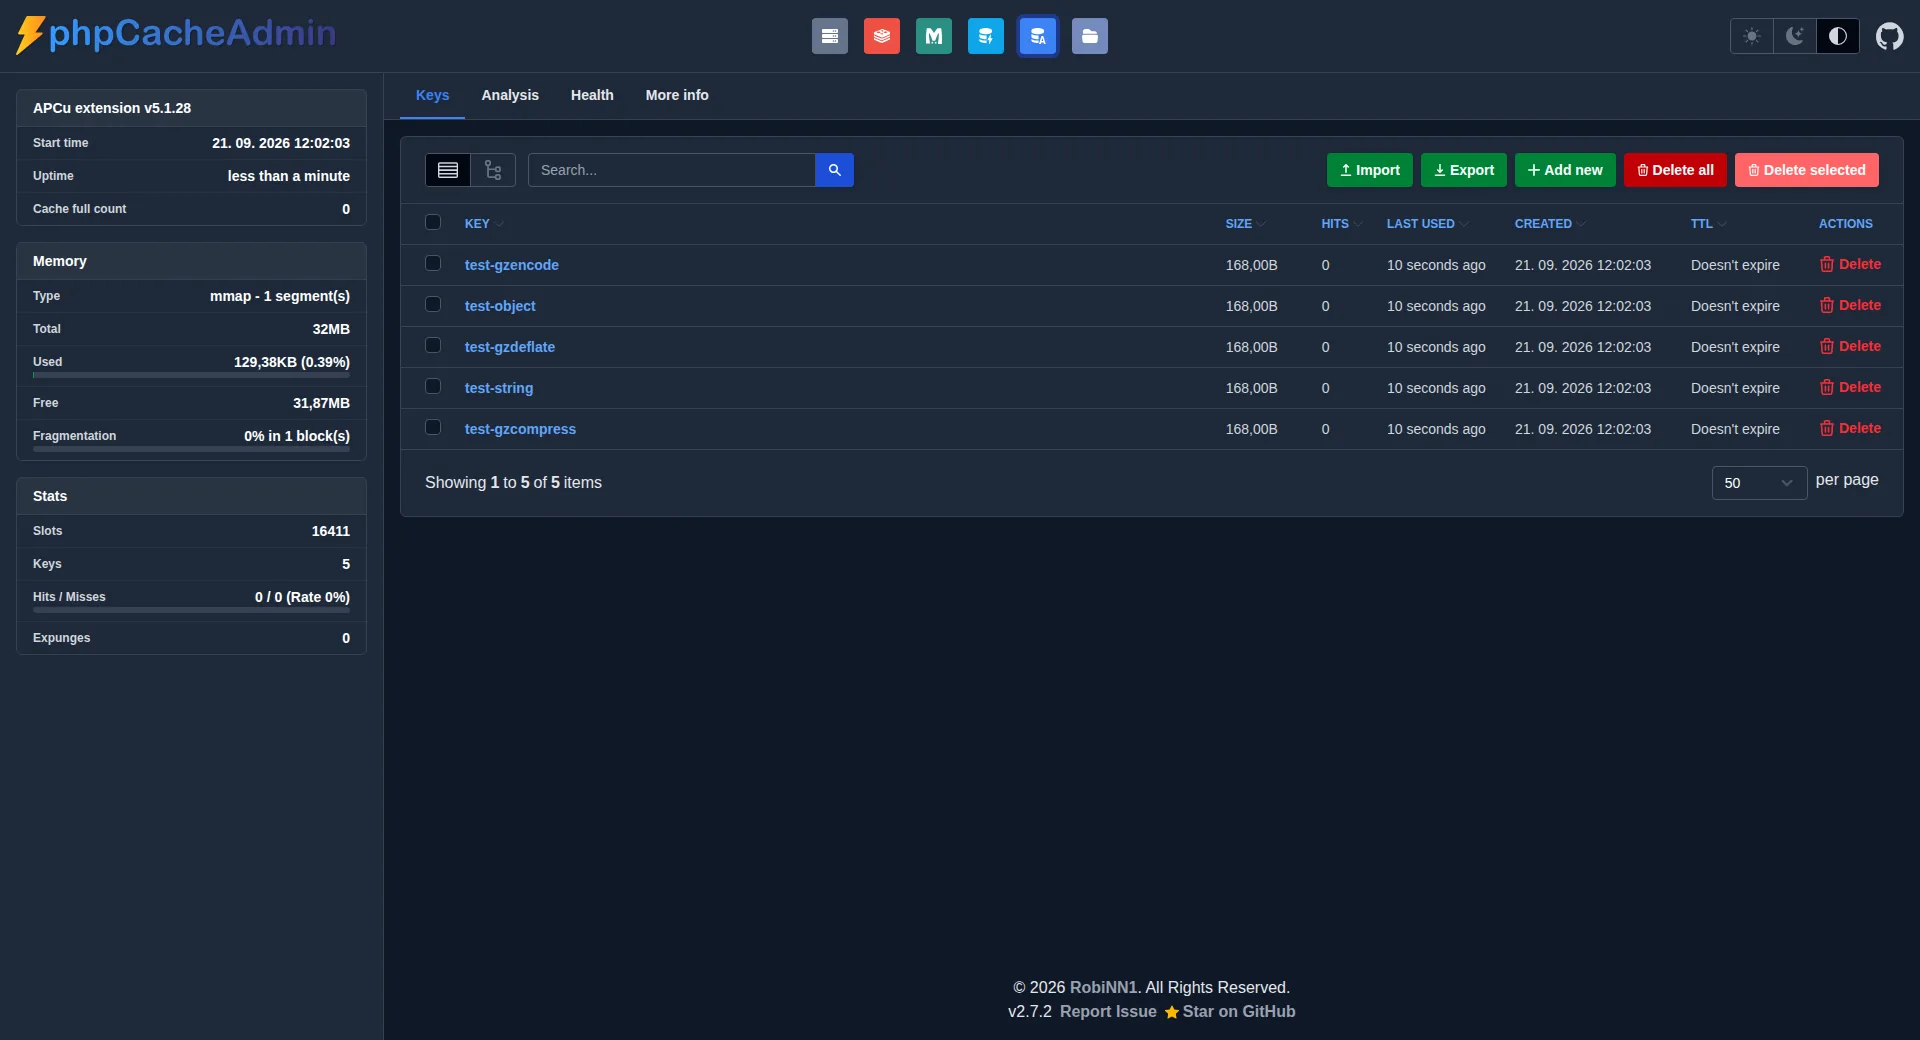Check the test-object row checkbox

tap(433, 304)
